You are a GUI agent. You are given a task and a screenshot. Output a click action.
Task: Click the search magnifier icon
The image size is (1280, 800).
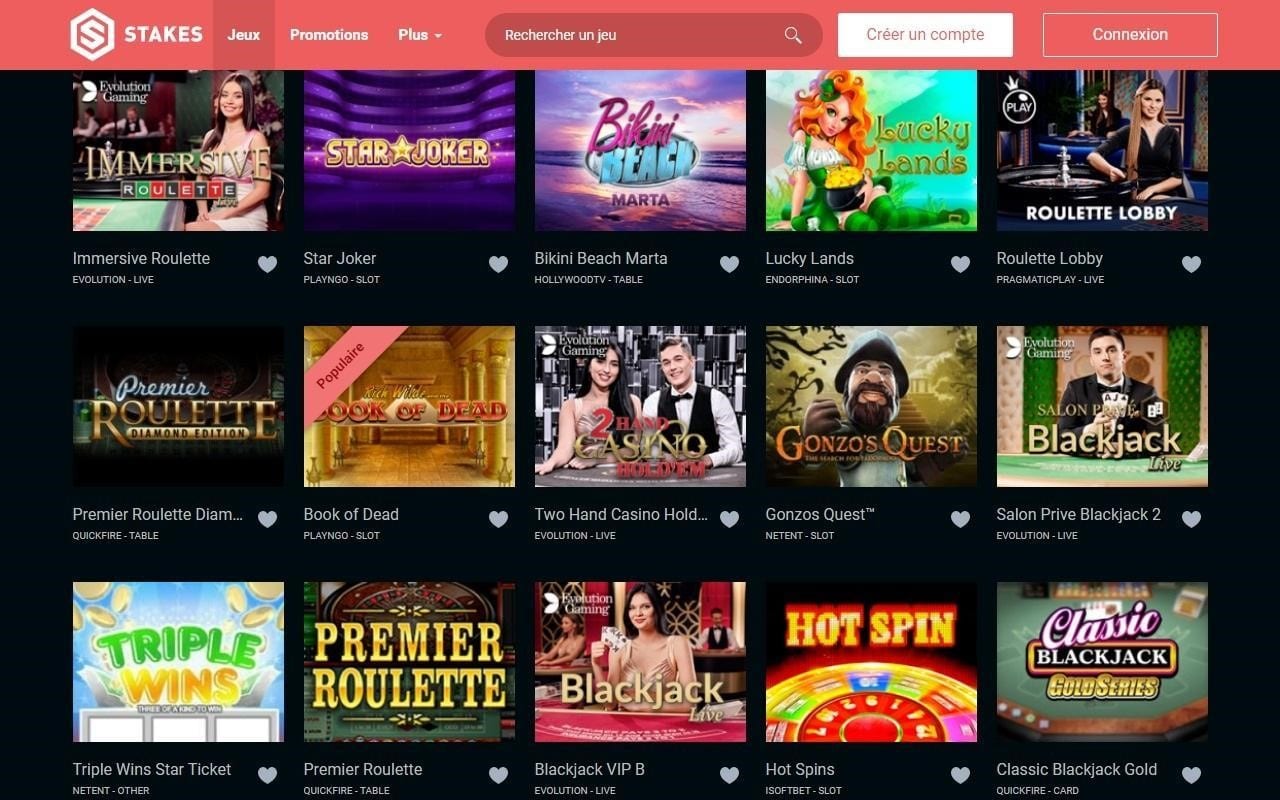[793, 35]
